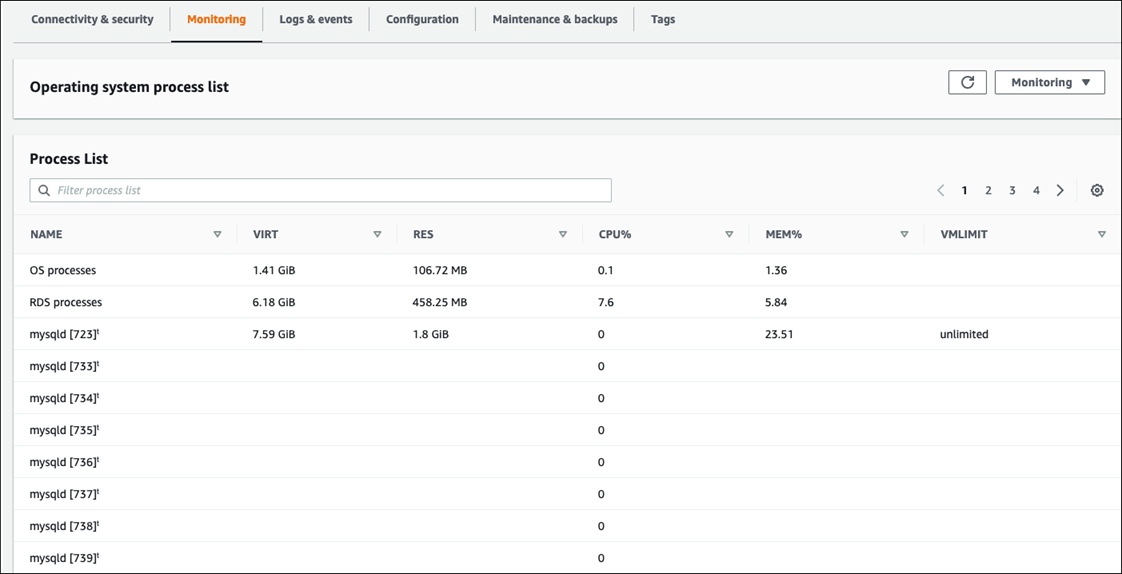The image size is (1122, 574).
Task: Sort by VIRT column arrow
Action: 377,235
